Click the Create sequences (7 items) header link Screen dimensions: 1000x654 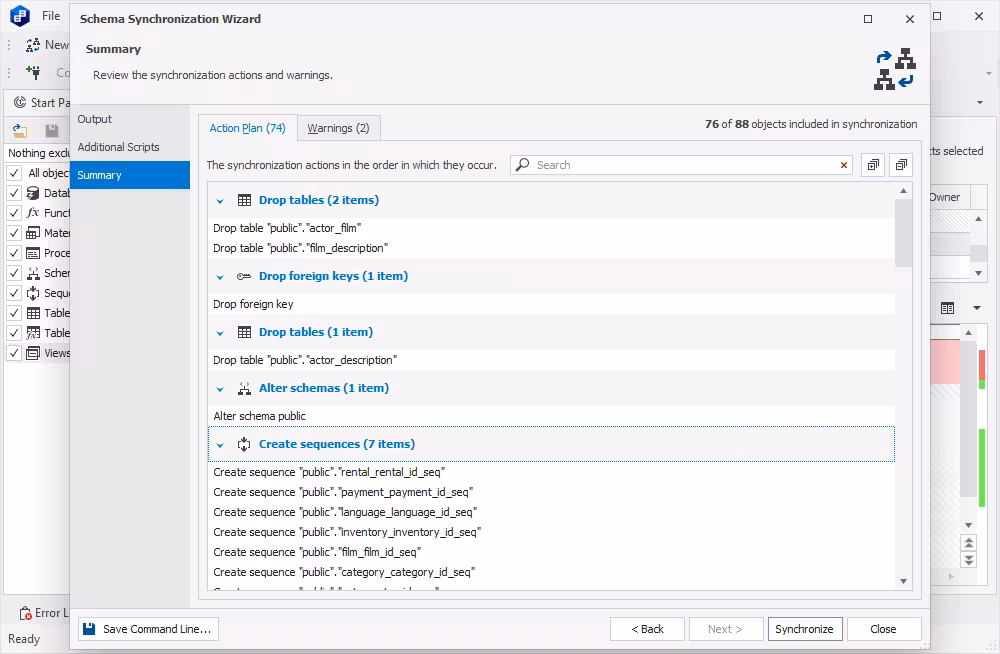tap(337, 444)
